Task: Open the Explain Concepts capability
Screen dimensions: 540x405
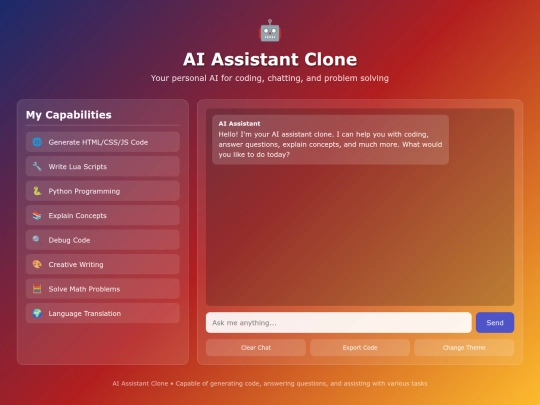Action: [103, 215]
